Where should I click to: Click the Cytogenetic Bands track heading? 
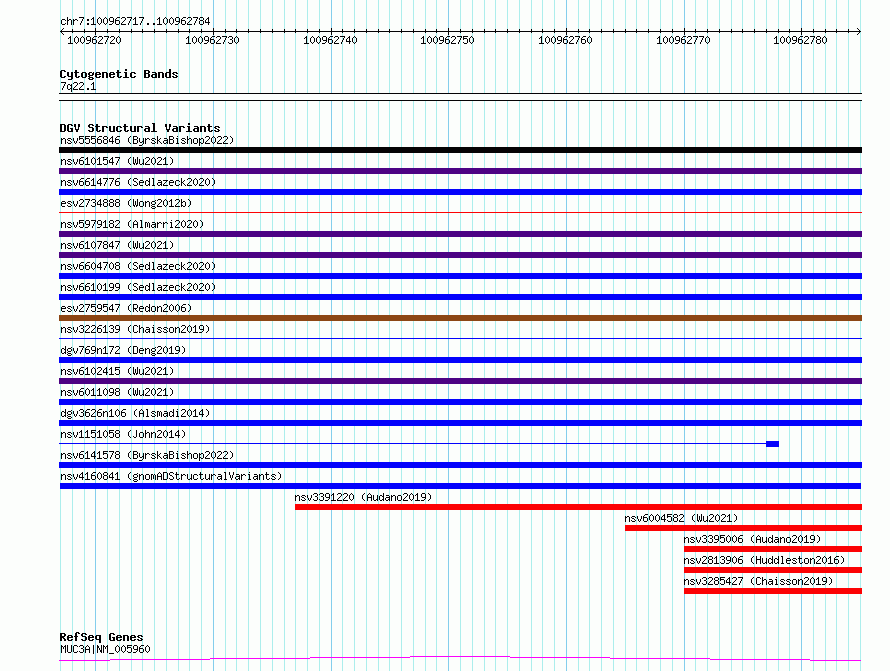119,74
